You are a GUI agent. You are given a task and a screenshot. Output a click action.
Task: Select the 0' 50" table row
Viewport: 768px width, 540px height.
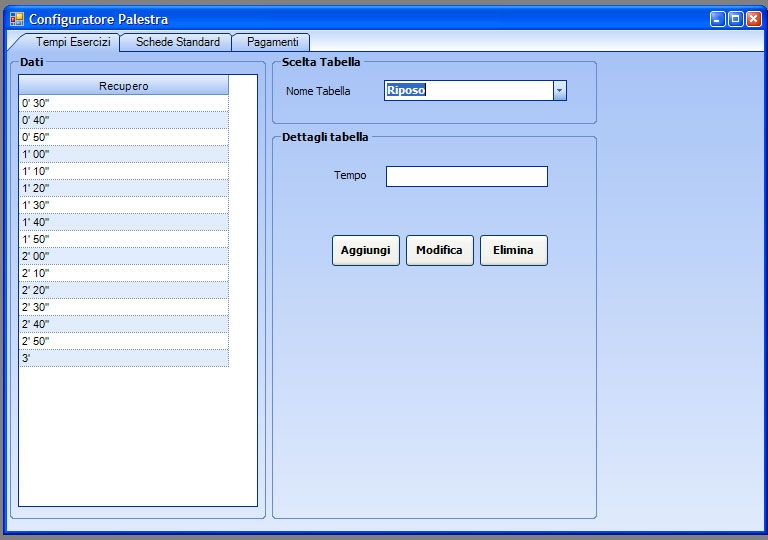(x=124, y=137)
